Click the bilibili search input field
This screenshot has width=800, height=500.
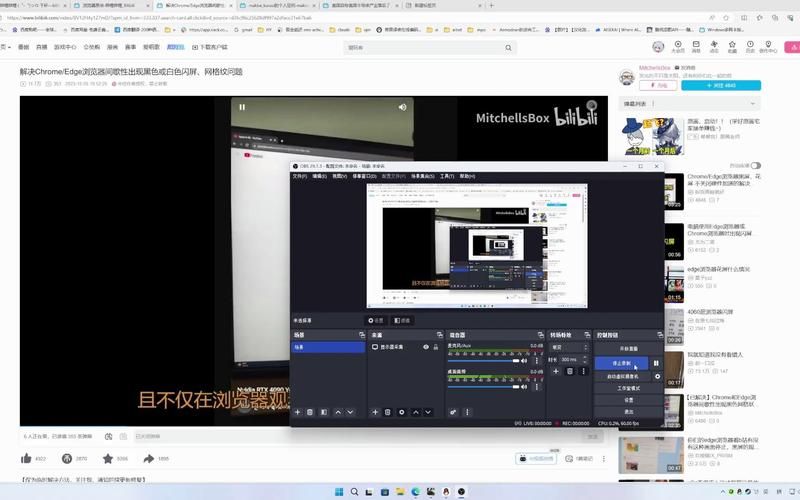[423, 47]
